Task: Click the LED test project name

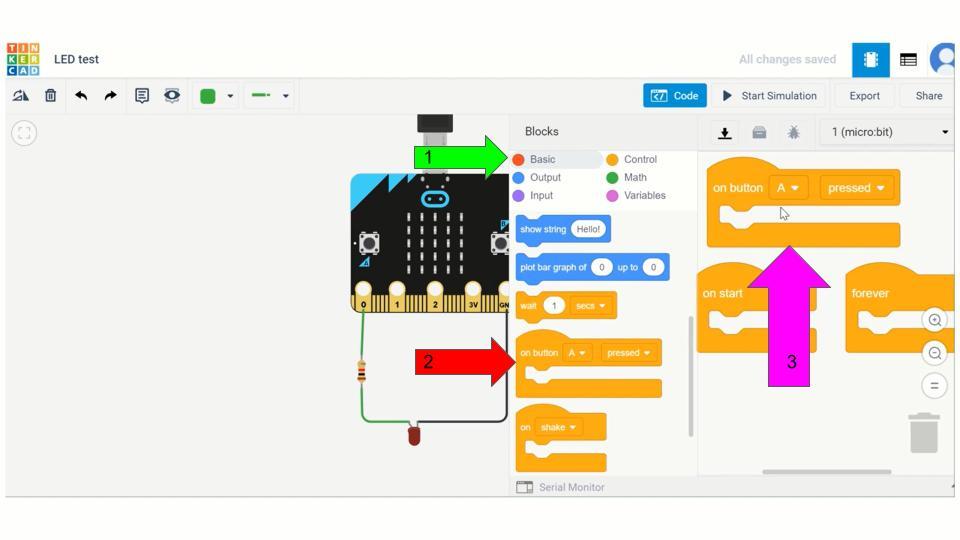Action: tap(77, 59)
